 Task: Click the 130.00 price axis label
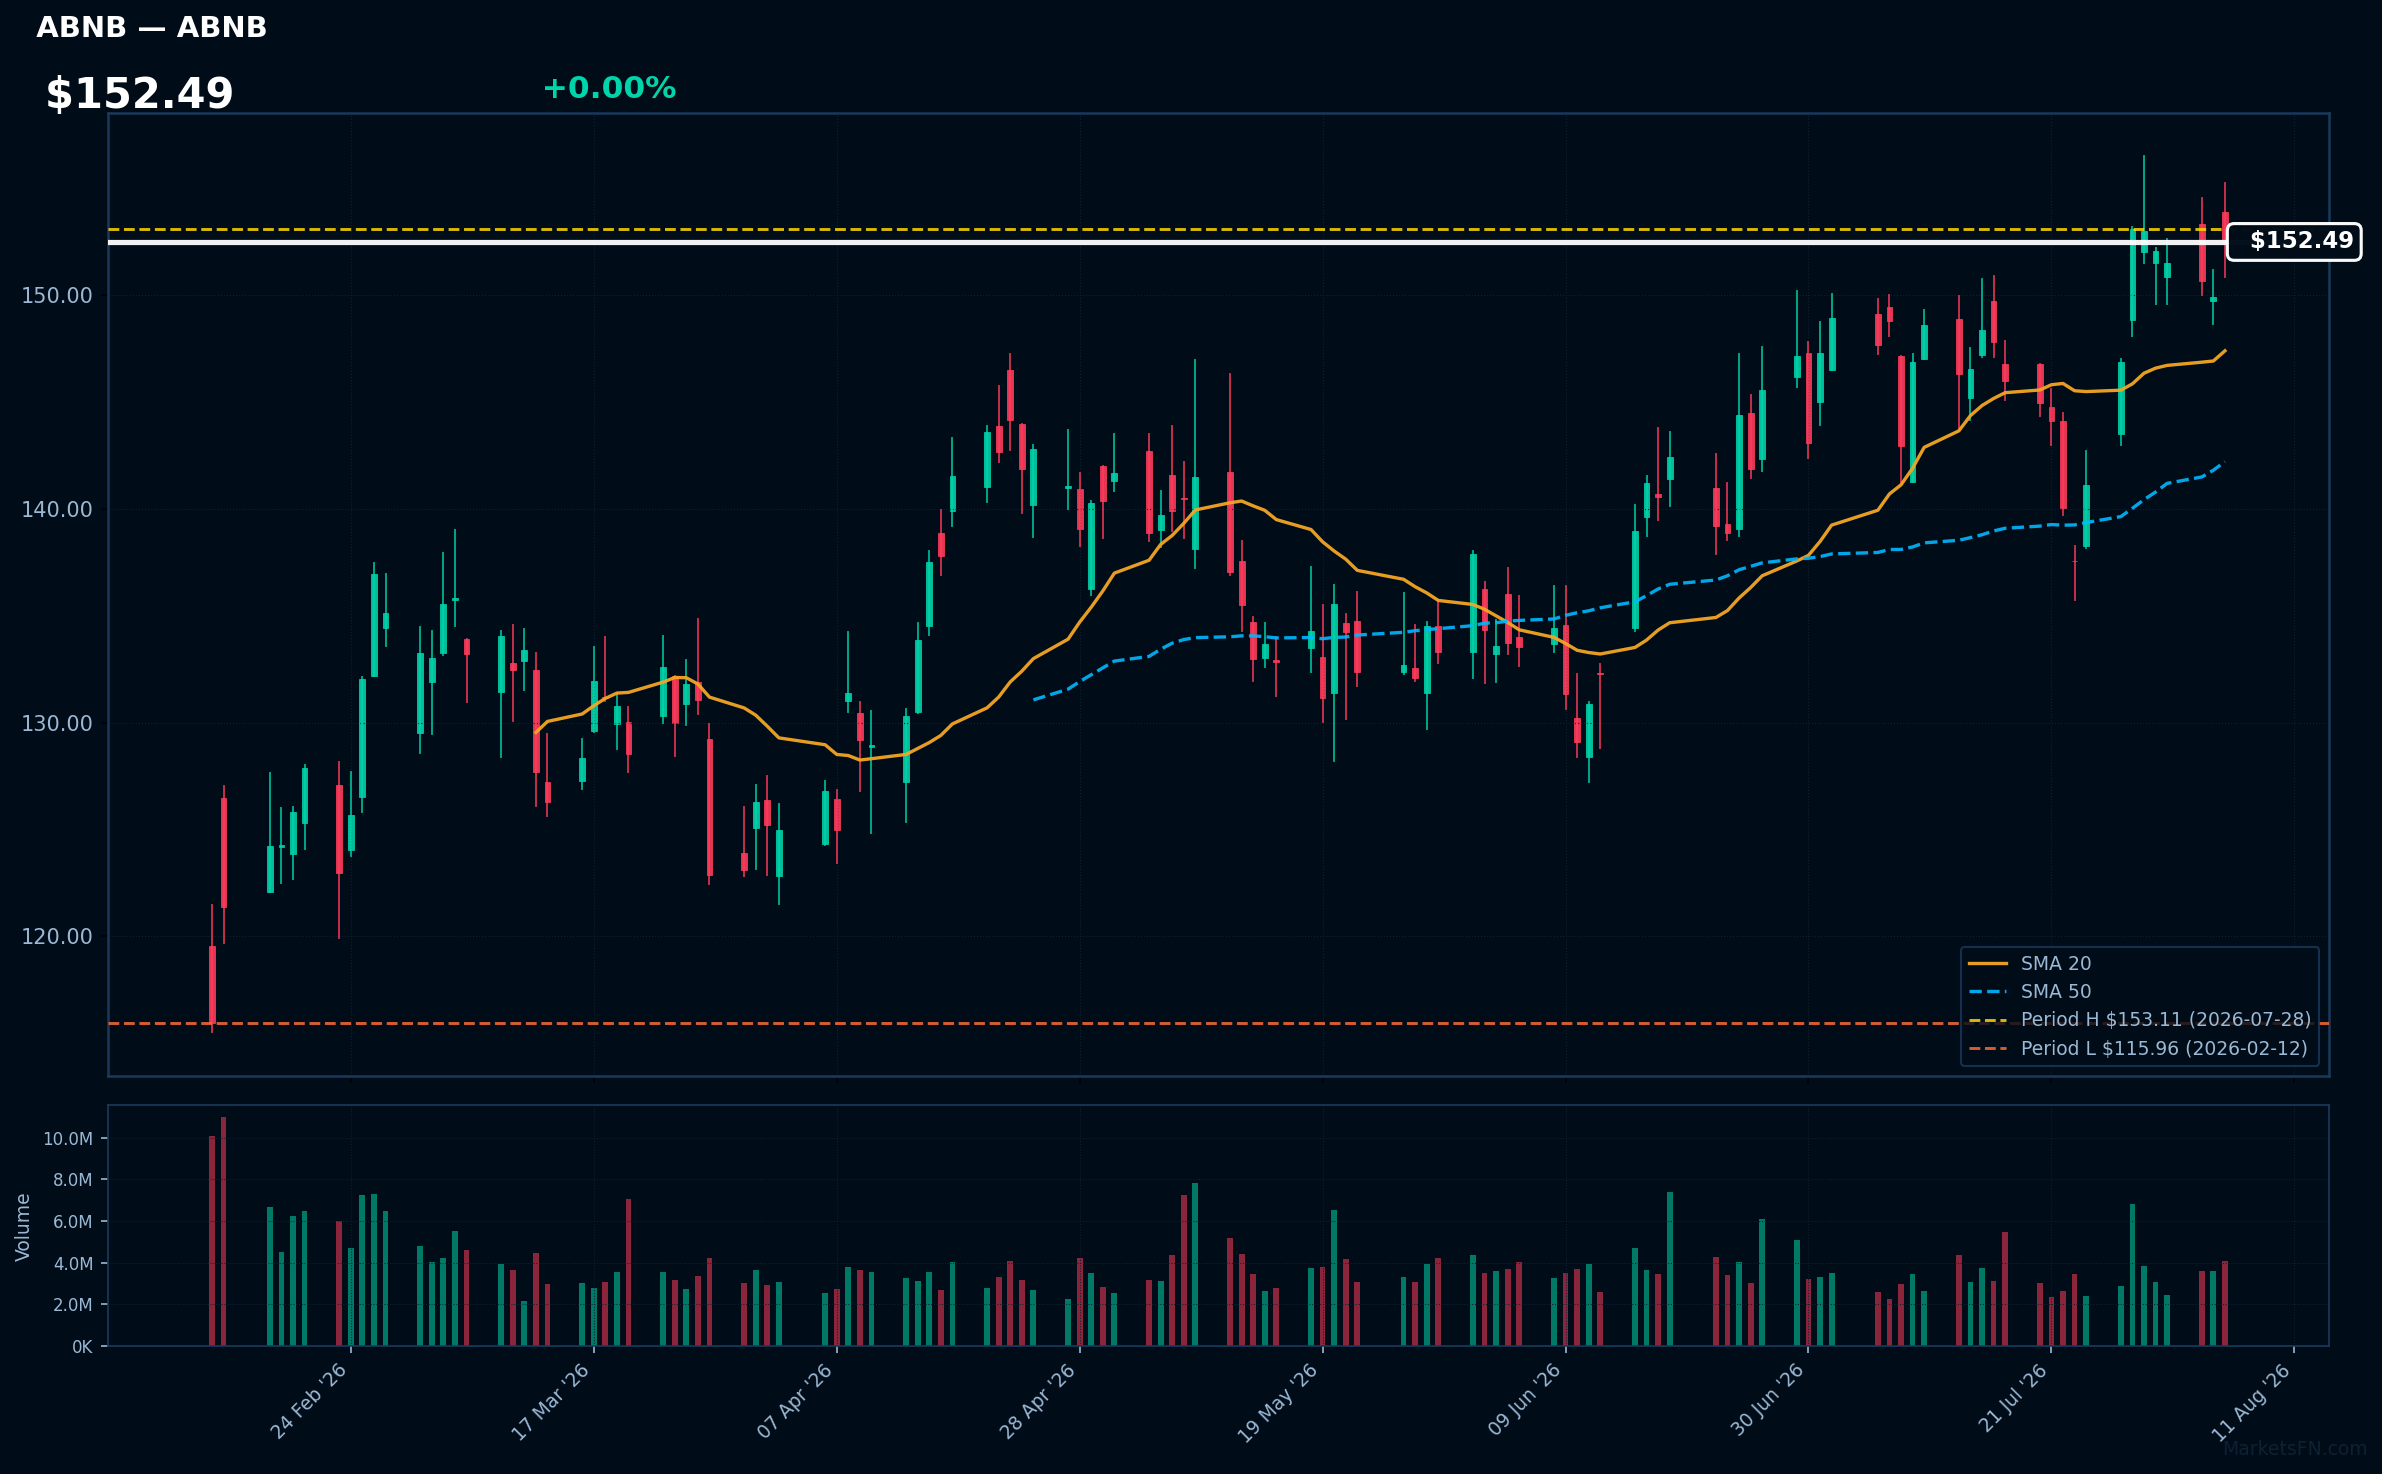point(57,723)
